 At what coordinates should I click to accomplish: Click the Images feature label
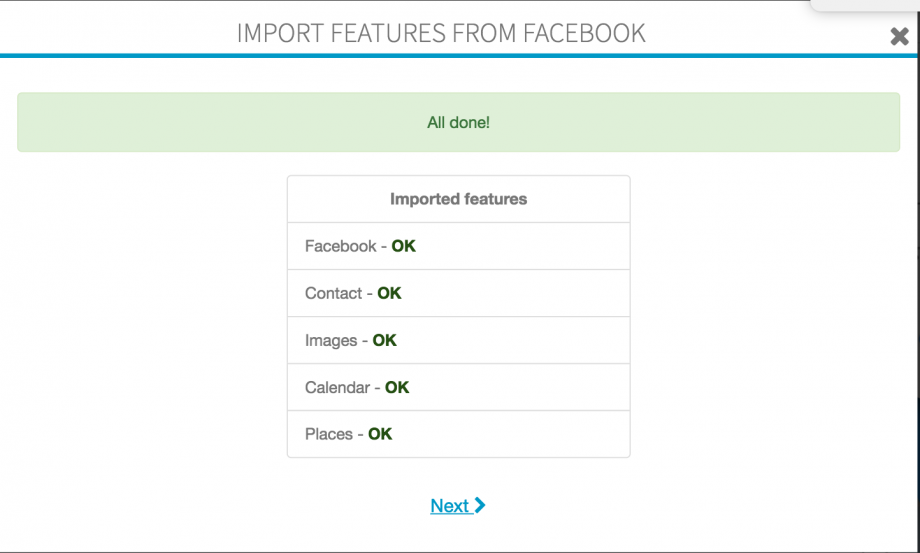point(331,340)
